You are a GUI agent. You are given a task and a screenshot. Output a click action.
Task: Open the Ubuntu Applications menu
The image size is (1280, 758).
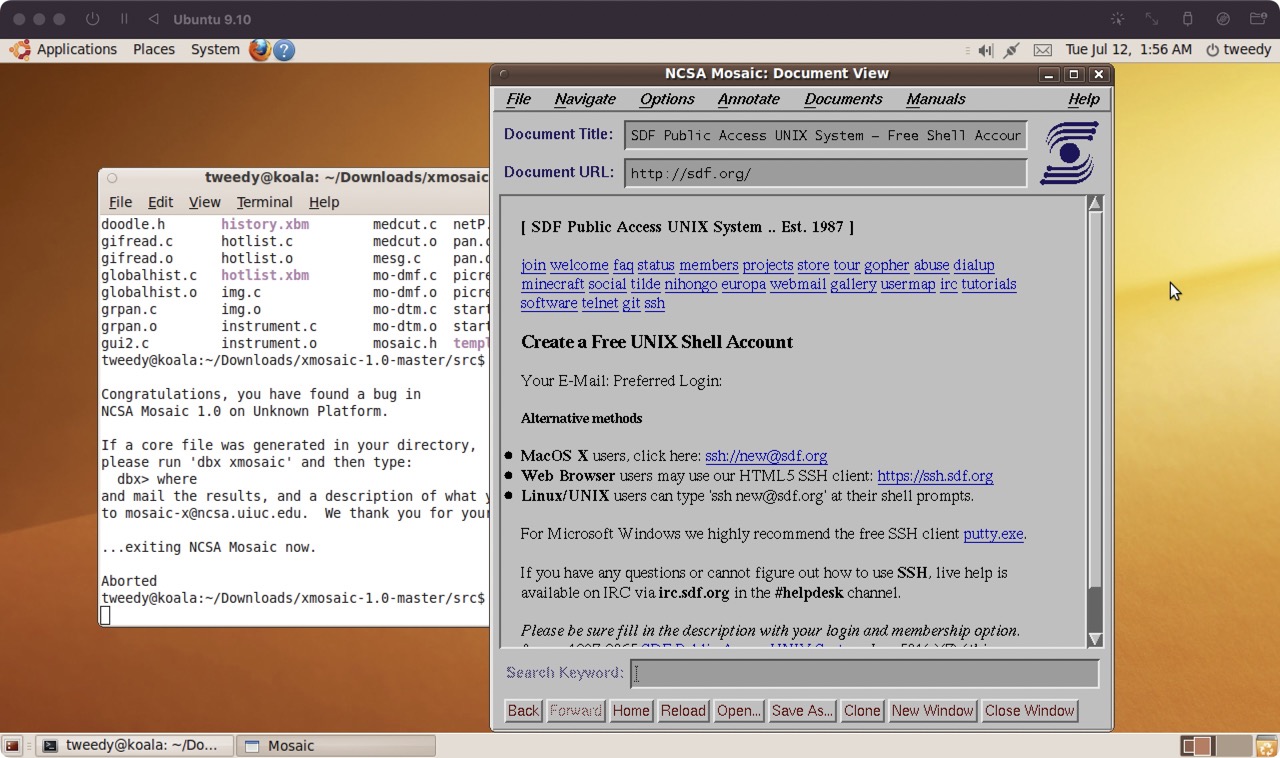[x=77, y=49]
